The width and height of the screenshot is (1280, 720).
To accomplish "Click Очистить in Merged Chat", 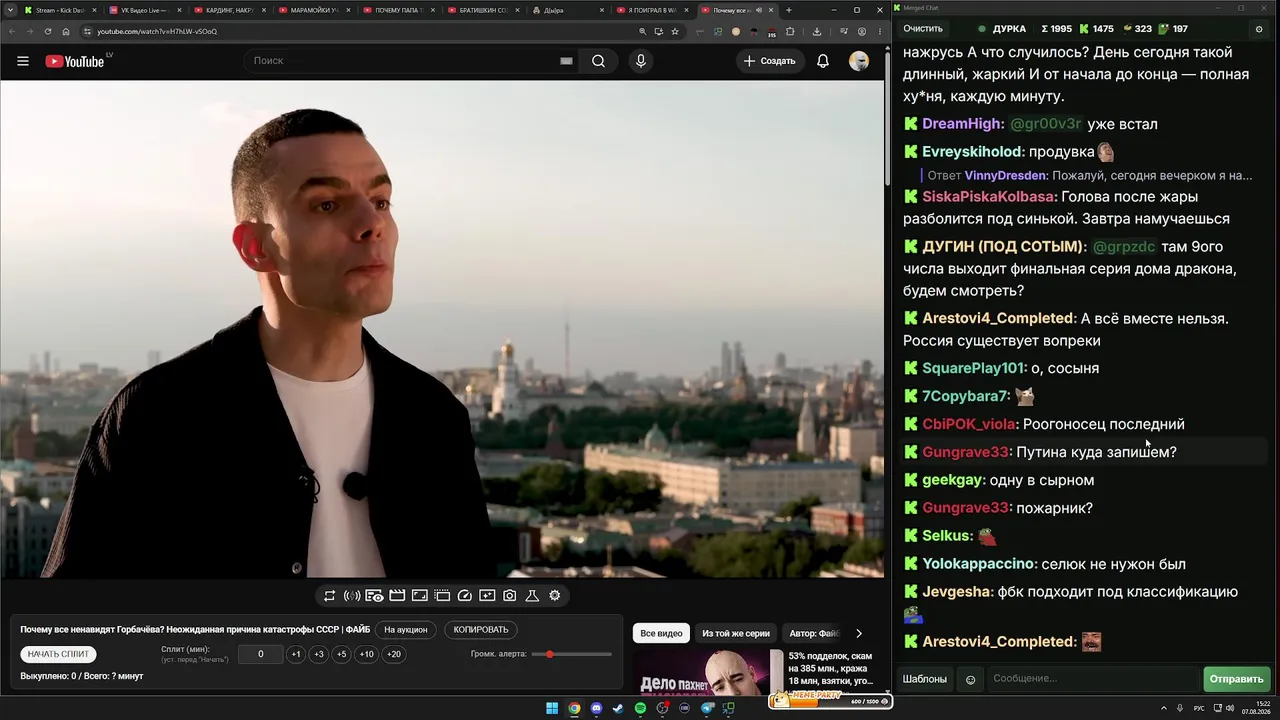I will point(923,29).
